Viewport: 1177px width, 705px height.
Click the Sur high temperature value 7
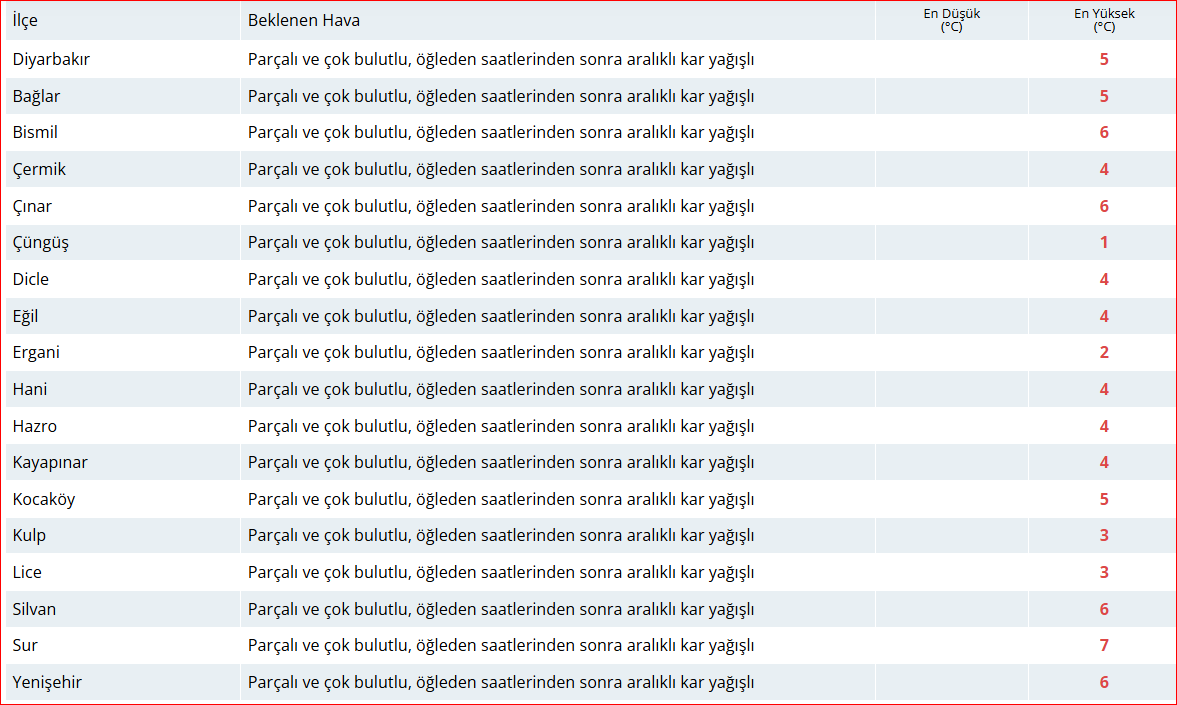[x=1104, y=646]
